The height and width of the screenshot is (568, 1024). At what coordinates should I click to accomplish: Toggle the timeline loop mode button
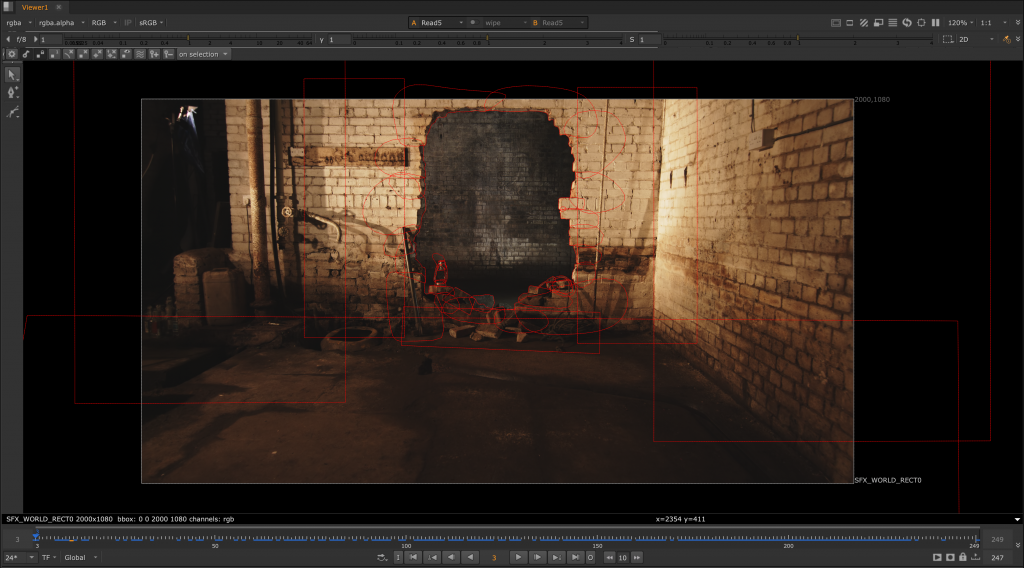[x=382, y=557]
